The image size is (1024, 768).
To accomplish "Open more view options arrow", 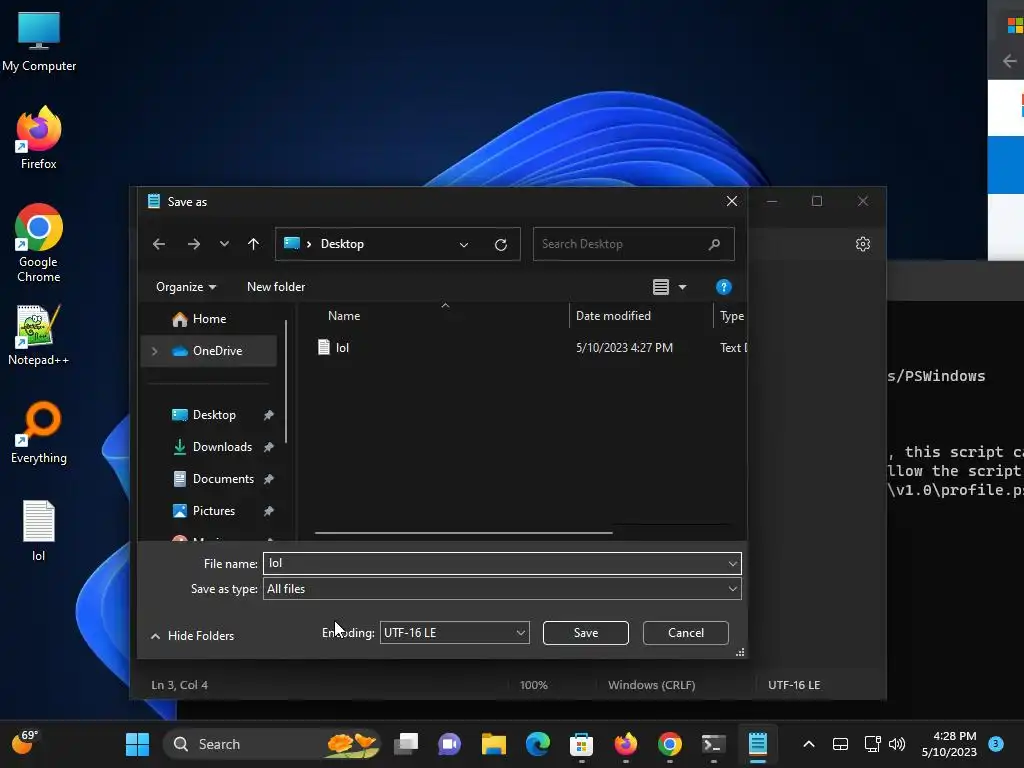I will [x=682, y=287].
